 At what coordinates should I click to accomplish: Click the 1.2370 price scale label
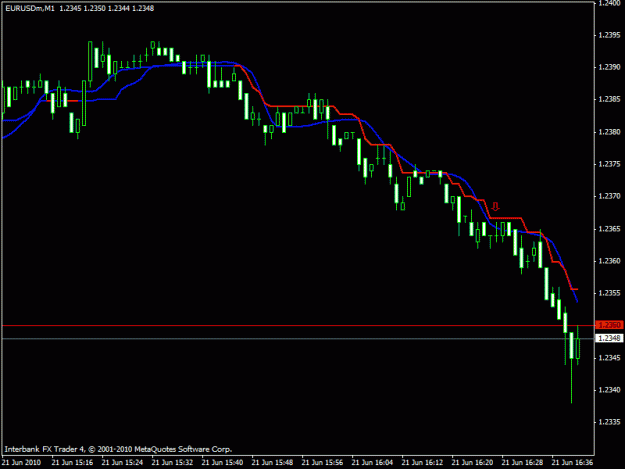pyautogui.click(x=609, y=196)
